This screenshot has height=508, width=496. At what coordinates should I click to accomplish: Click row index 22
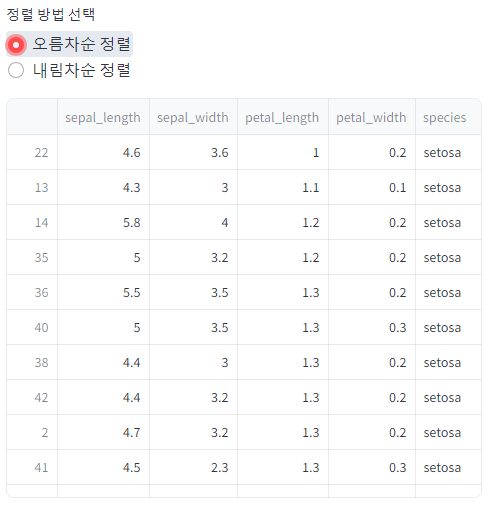point(32,152)
